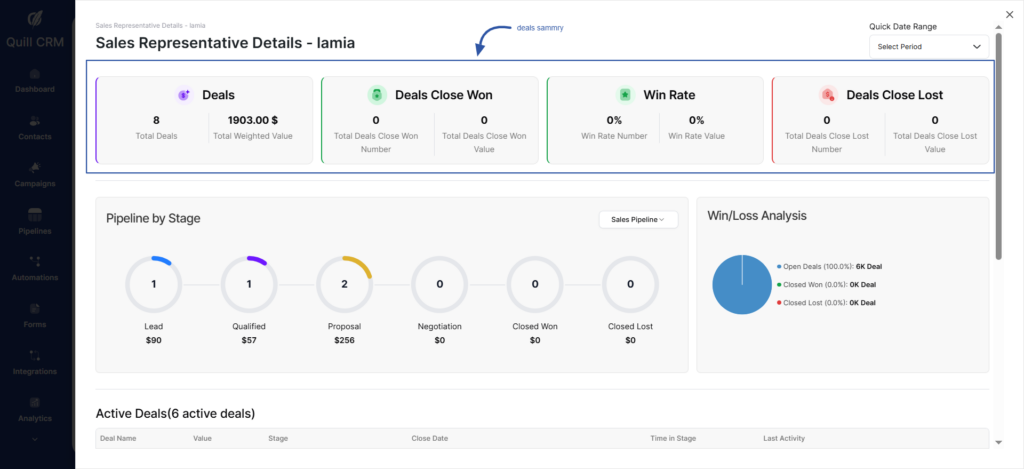This screenshot has height=469, width=1024.
Task: Click the Win Rate star icon
Action: pyautogui.click(x=625, y=95)
